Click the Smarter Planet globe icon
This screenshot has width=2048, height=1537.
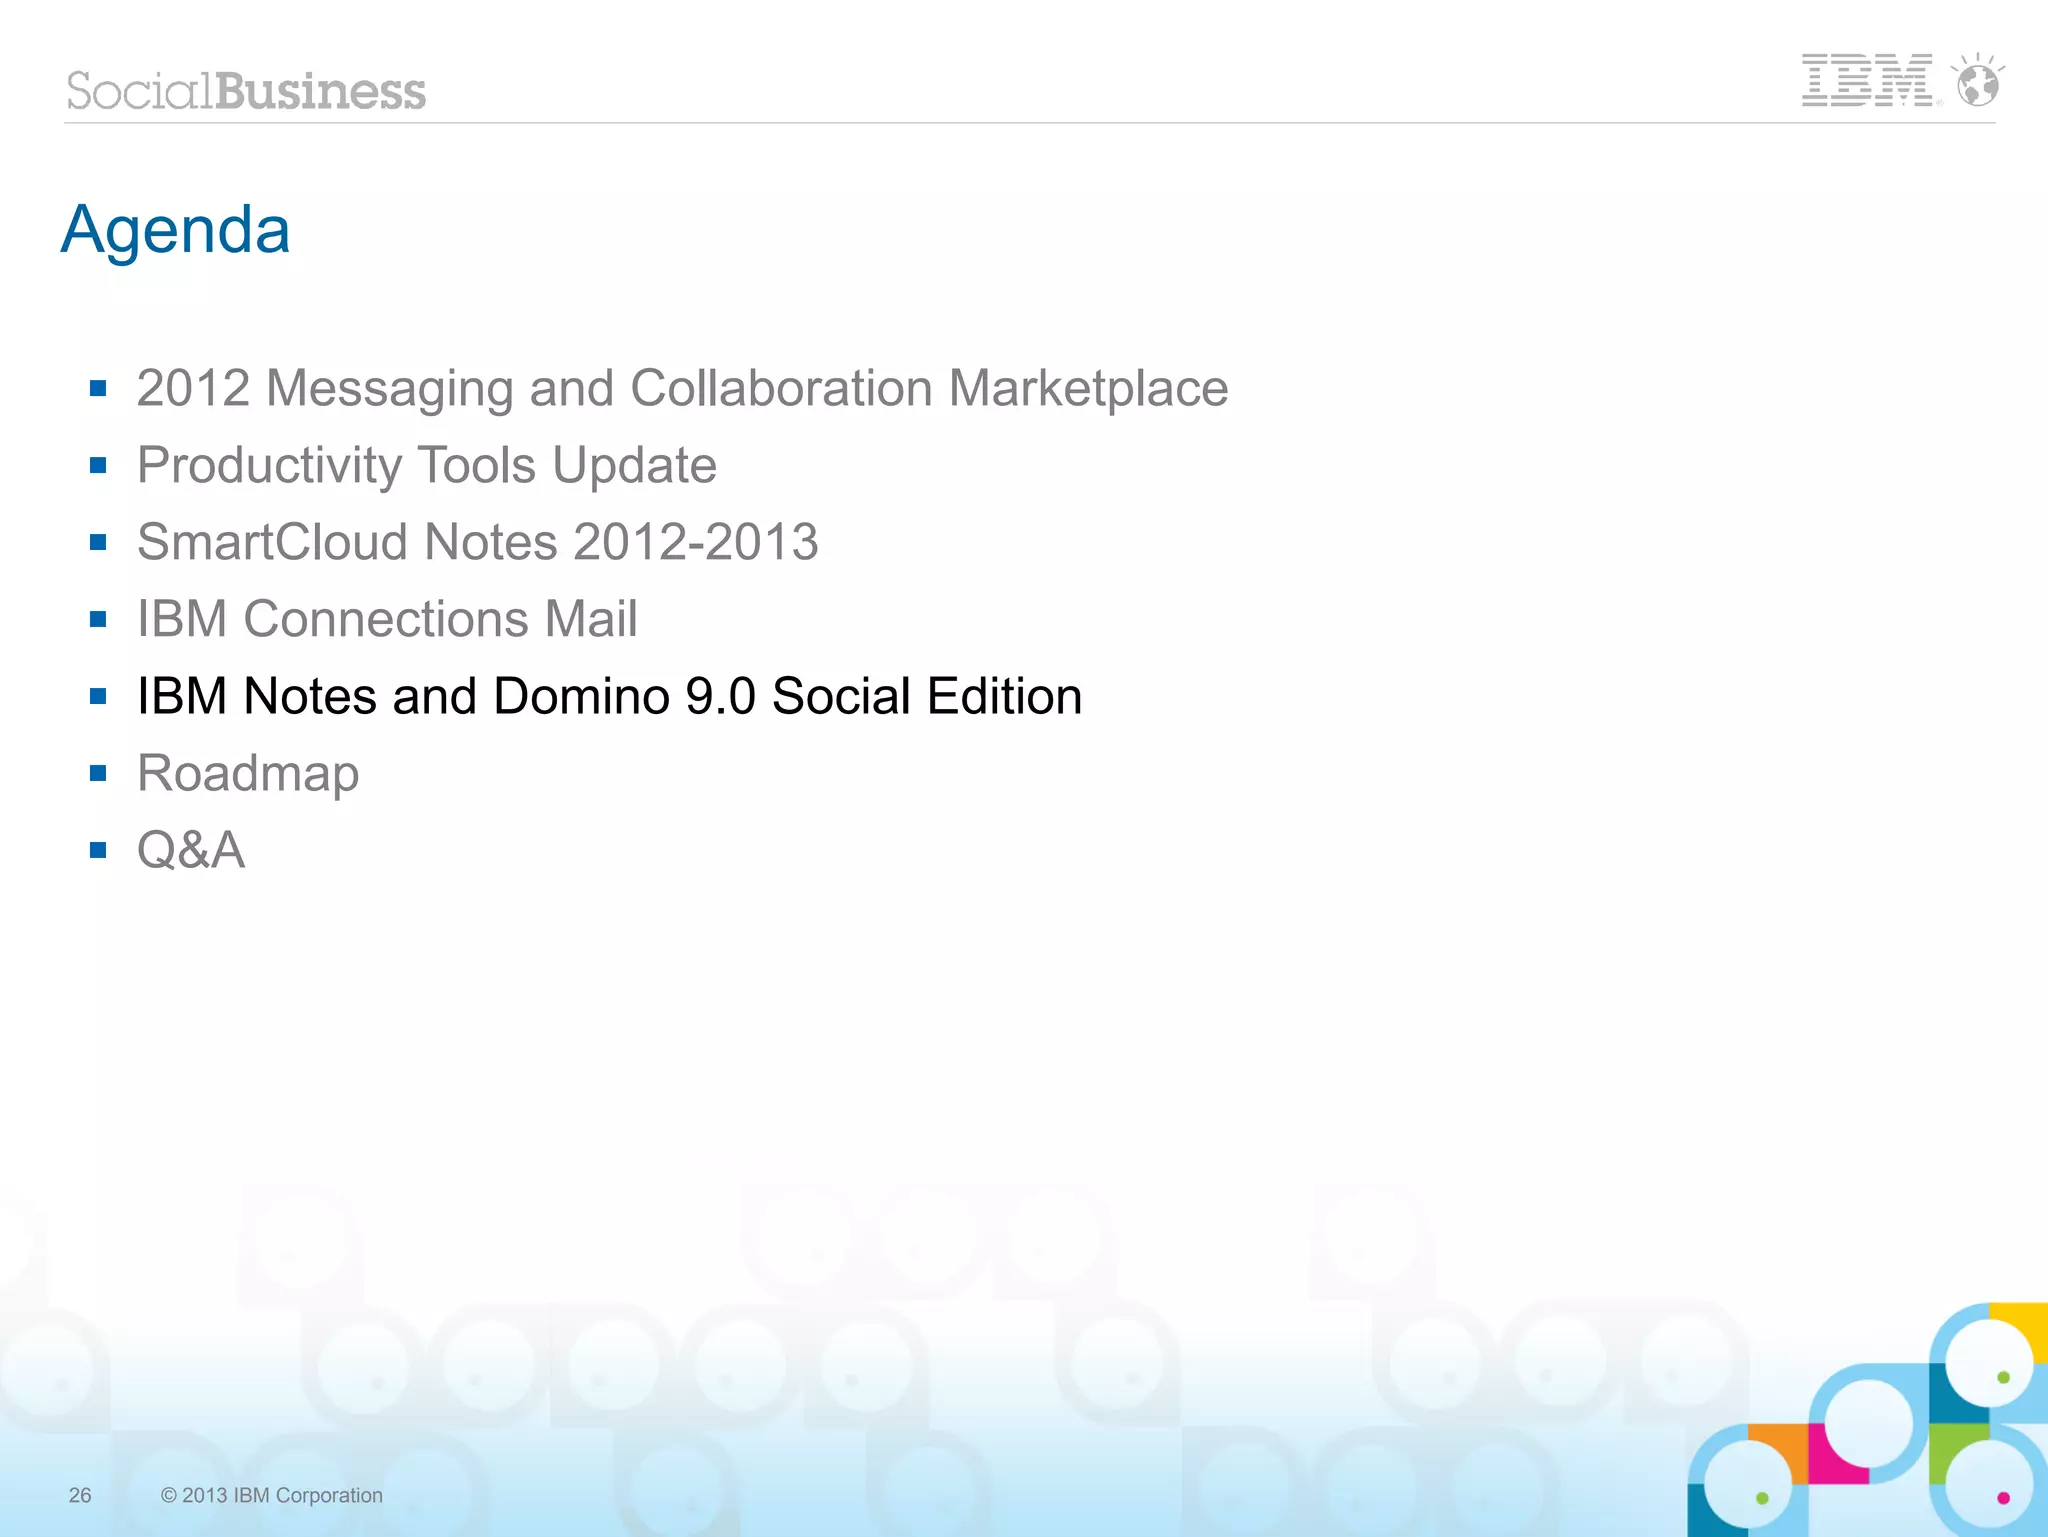coord(1978,80)
